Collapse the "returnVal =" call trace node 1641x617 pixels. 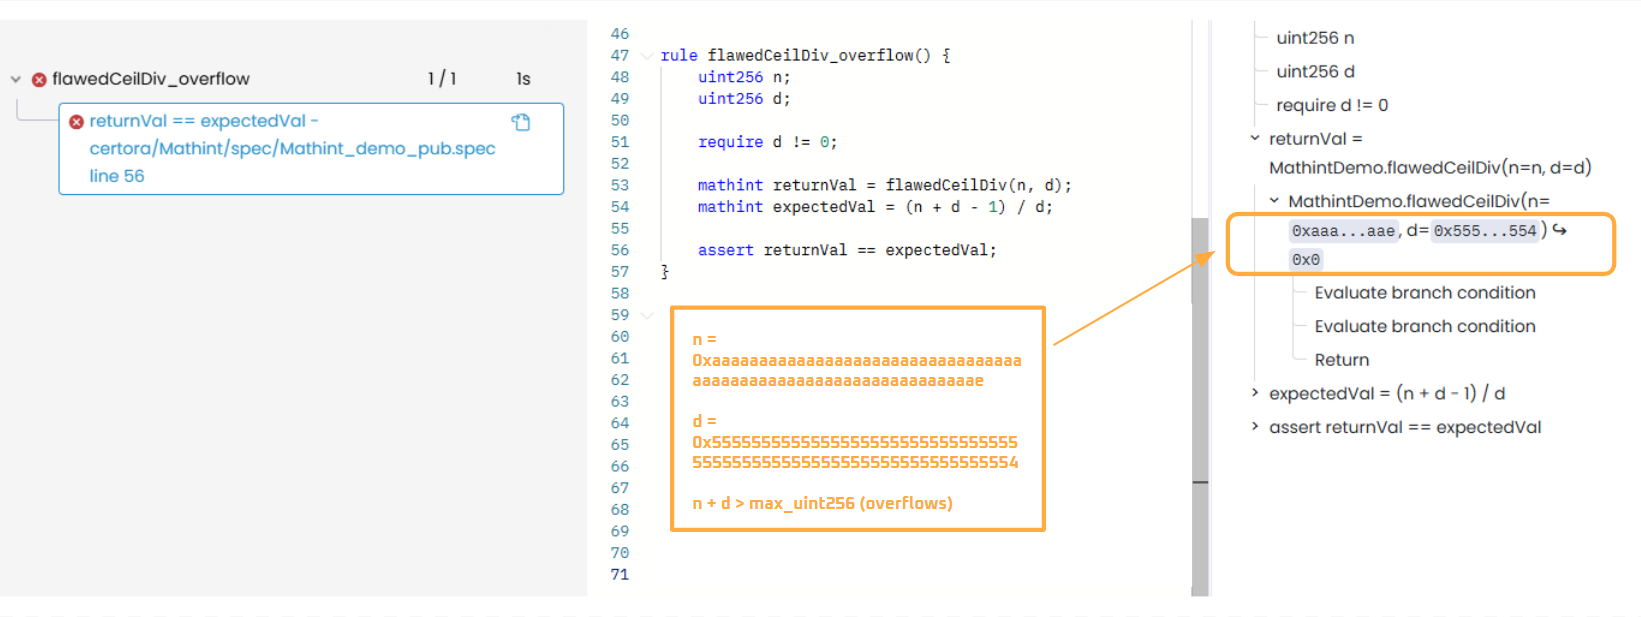tap(1255, 139)
